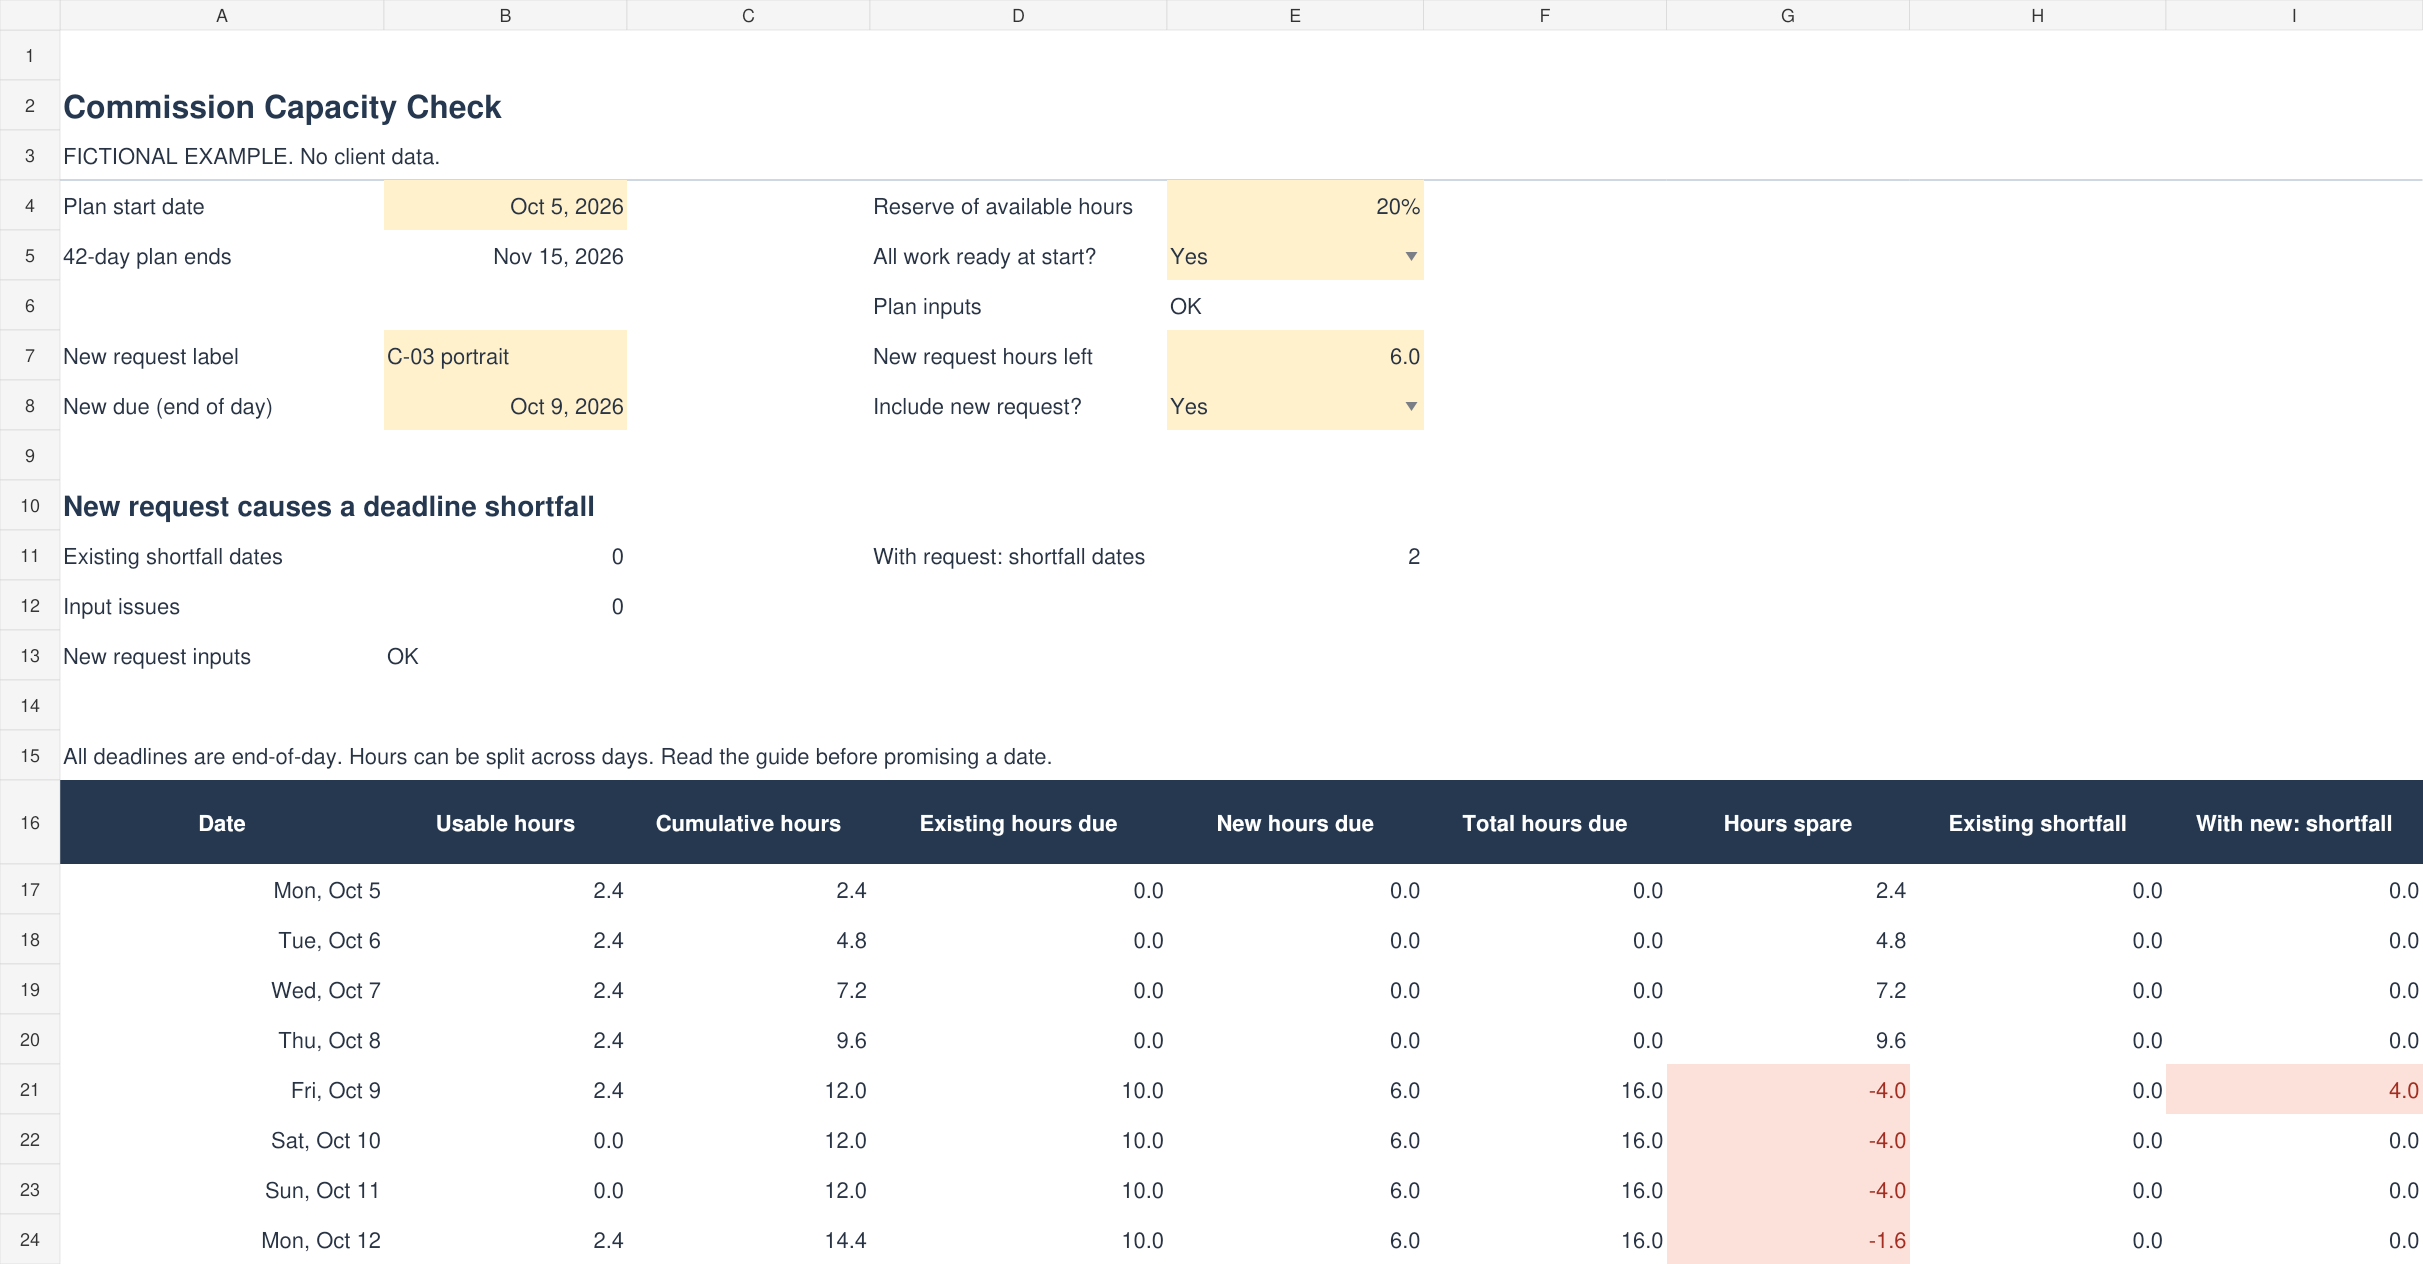
Task: Click the red 4.0 shortfall cell for Oct 9
Action: click(x=2294, y=1090)
